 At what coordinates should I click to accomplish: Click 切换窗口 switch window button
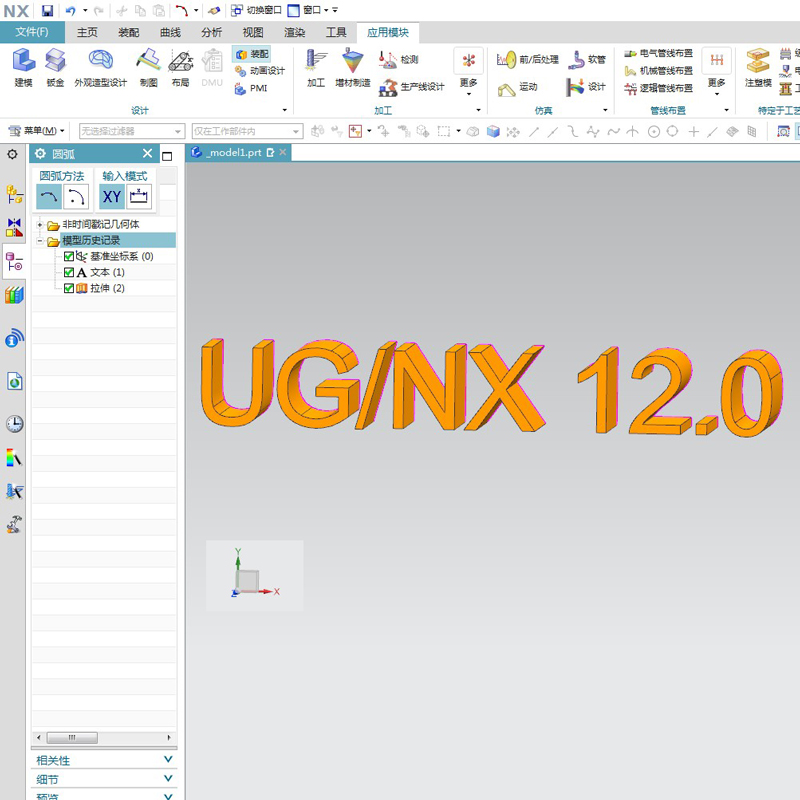[x=256, y=10]
